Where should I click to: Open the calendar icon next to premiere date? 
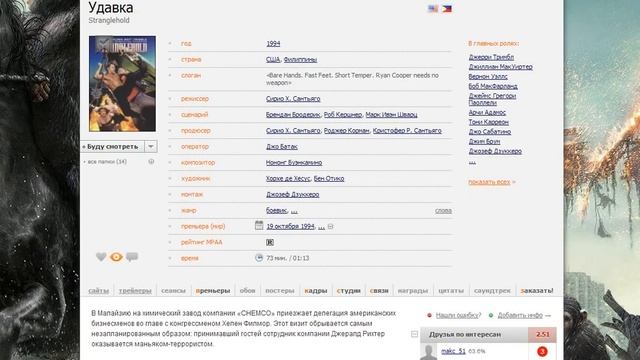259,225
